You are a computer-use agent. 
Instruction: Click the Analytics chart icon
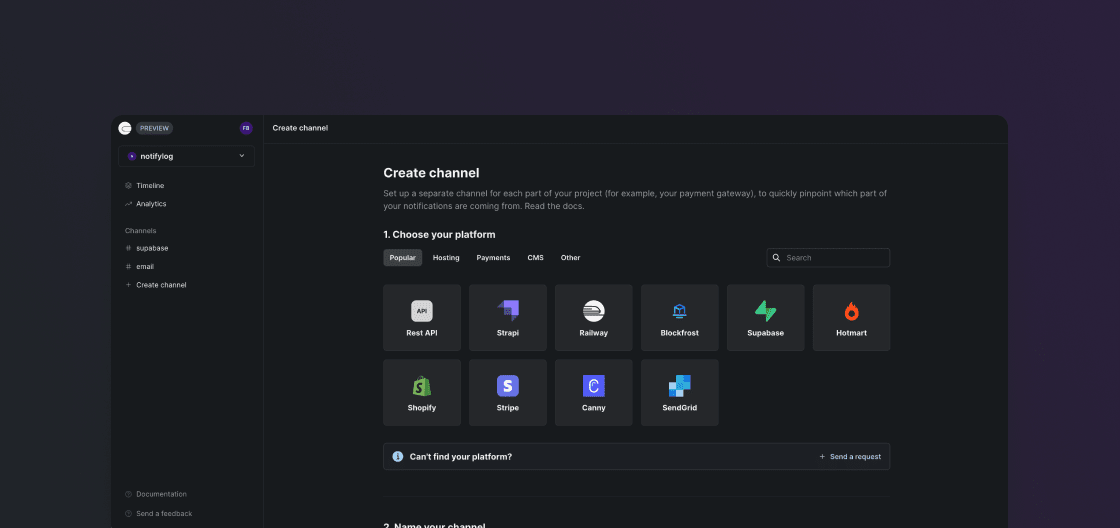(129, 204)
